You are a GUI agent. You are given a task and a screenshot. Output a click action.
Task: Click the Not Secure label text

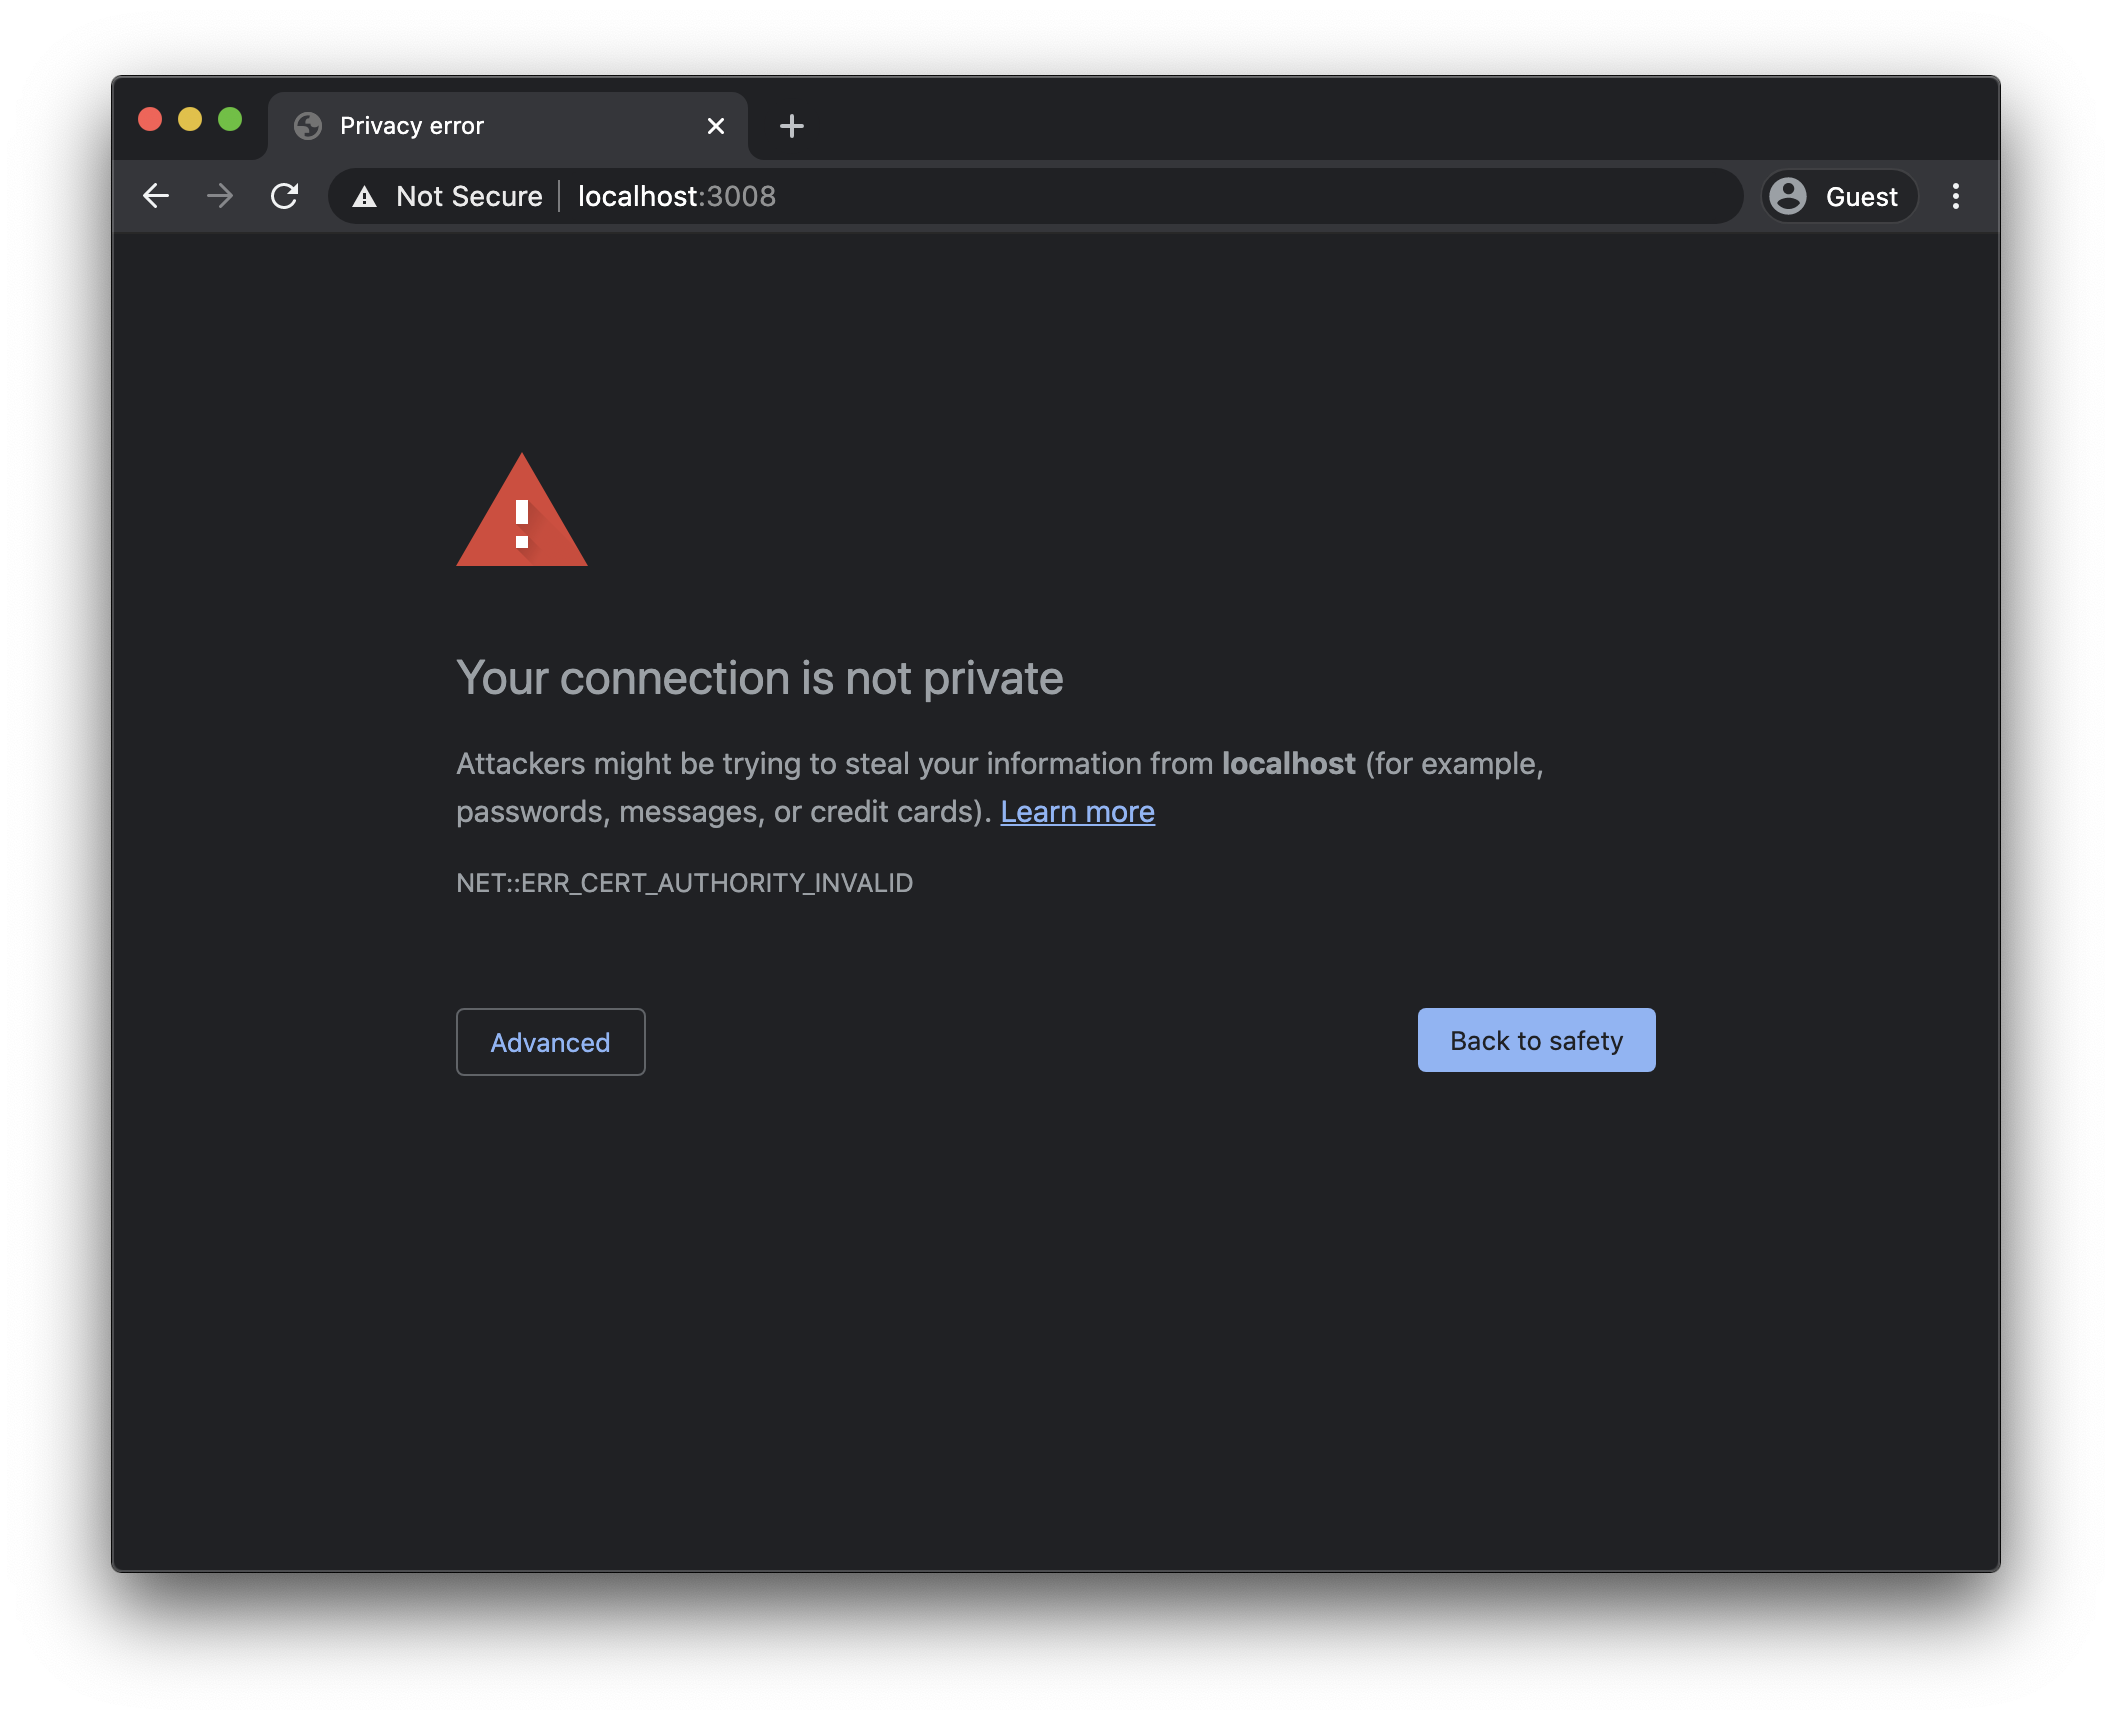pos(469,196)
